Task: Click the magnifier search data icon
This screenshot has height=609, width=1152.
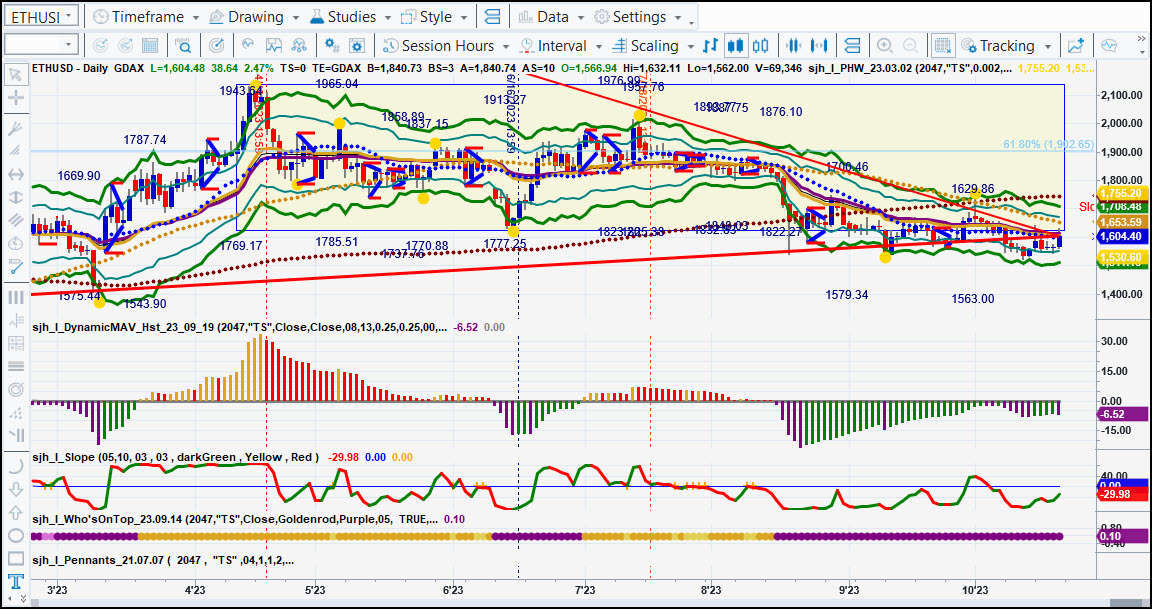Action: [x=183, y=46]
